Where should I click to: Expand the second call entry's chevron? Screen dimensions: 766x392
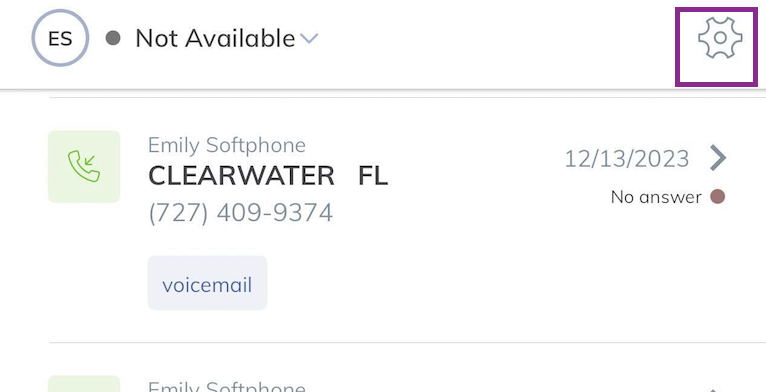coord(718,390)
